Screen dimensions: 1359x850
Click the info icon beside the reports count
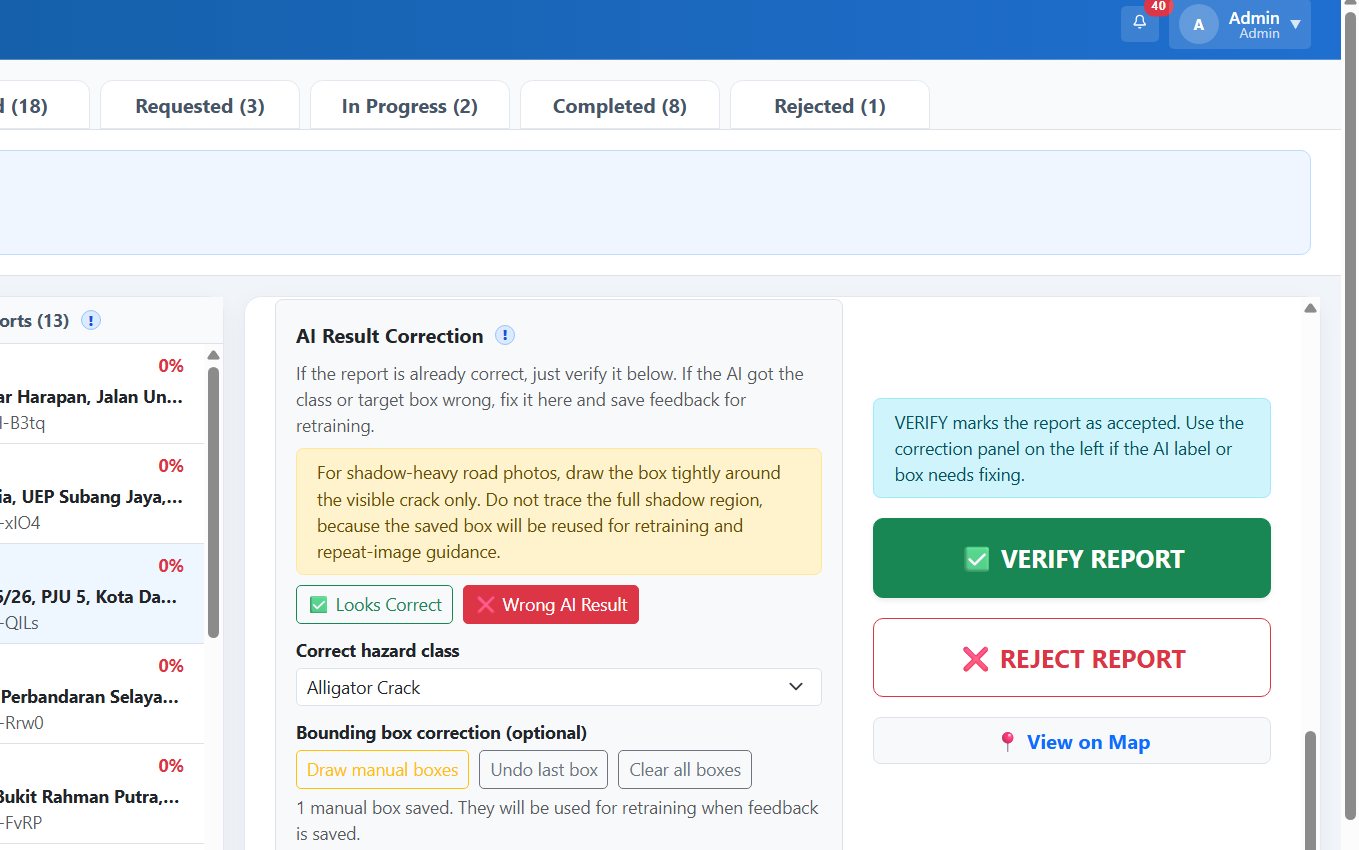tap(91, 321)
